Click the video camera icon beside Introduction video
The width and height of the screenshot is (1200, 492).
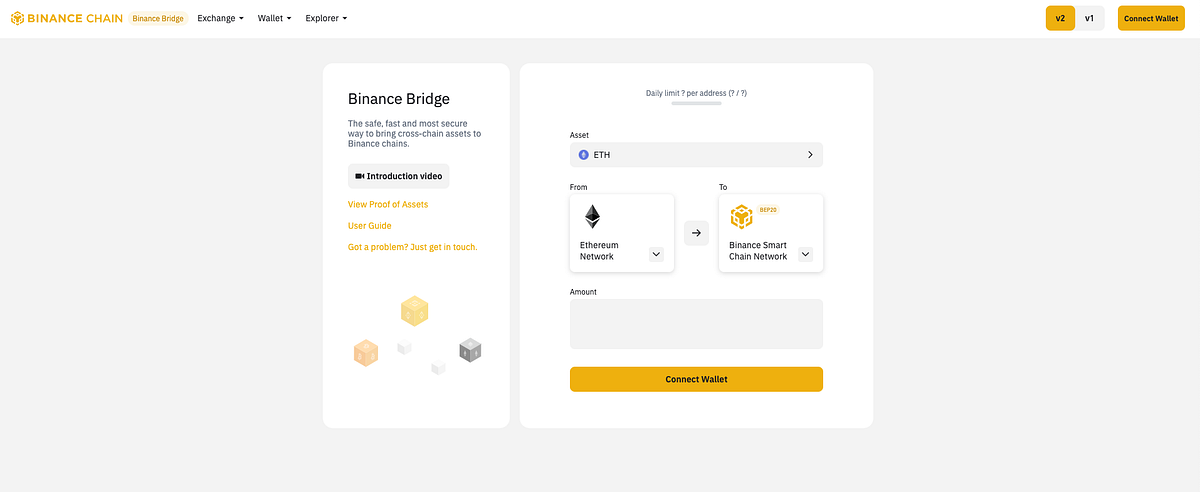(x=360, y=176)
